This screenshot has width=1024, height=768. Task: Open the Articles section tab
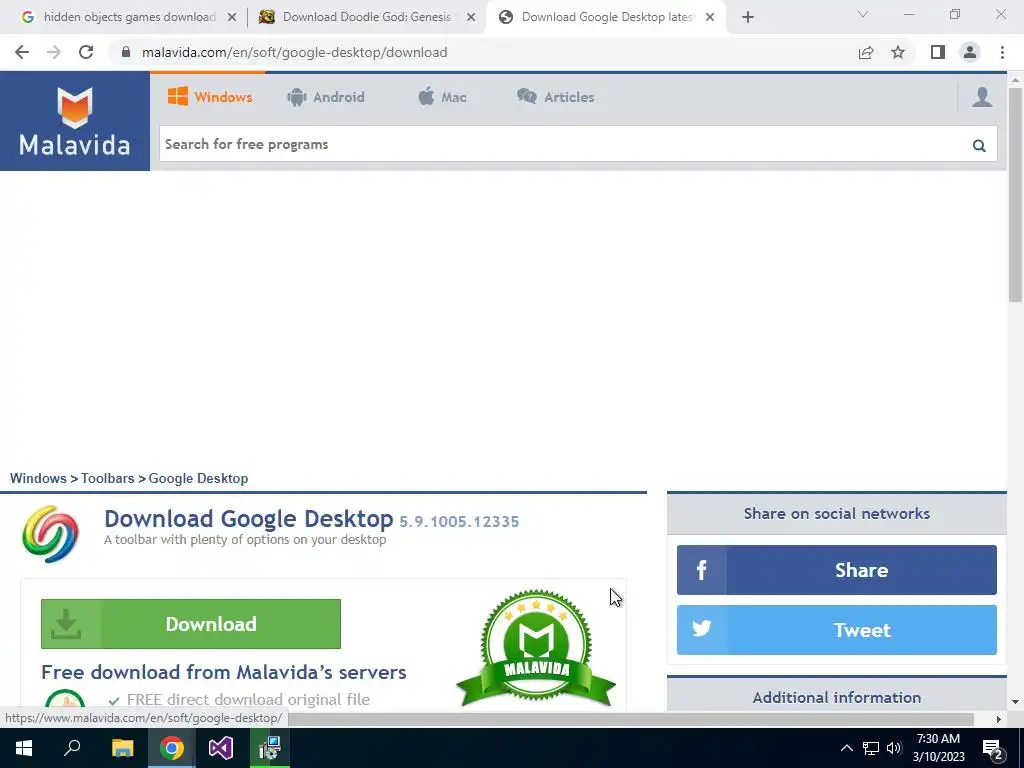[x=556, y=97]
